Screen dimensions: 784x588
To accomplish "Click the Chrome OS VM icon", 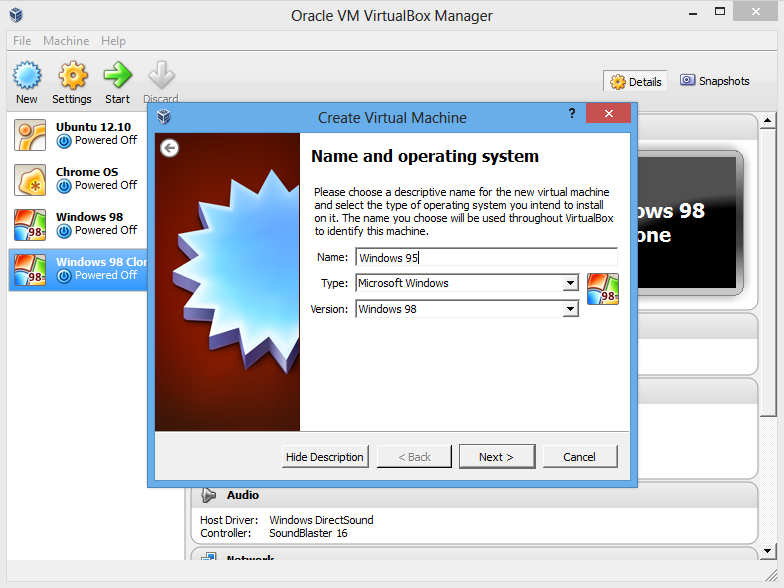I will (x=30, y=180).
